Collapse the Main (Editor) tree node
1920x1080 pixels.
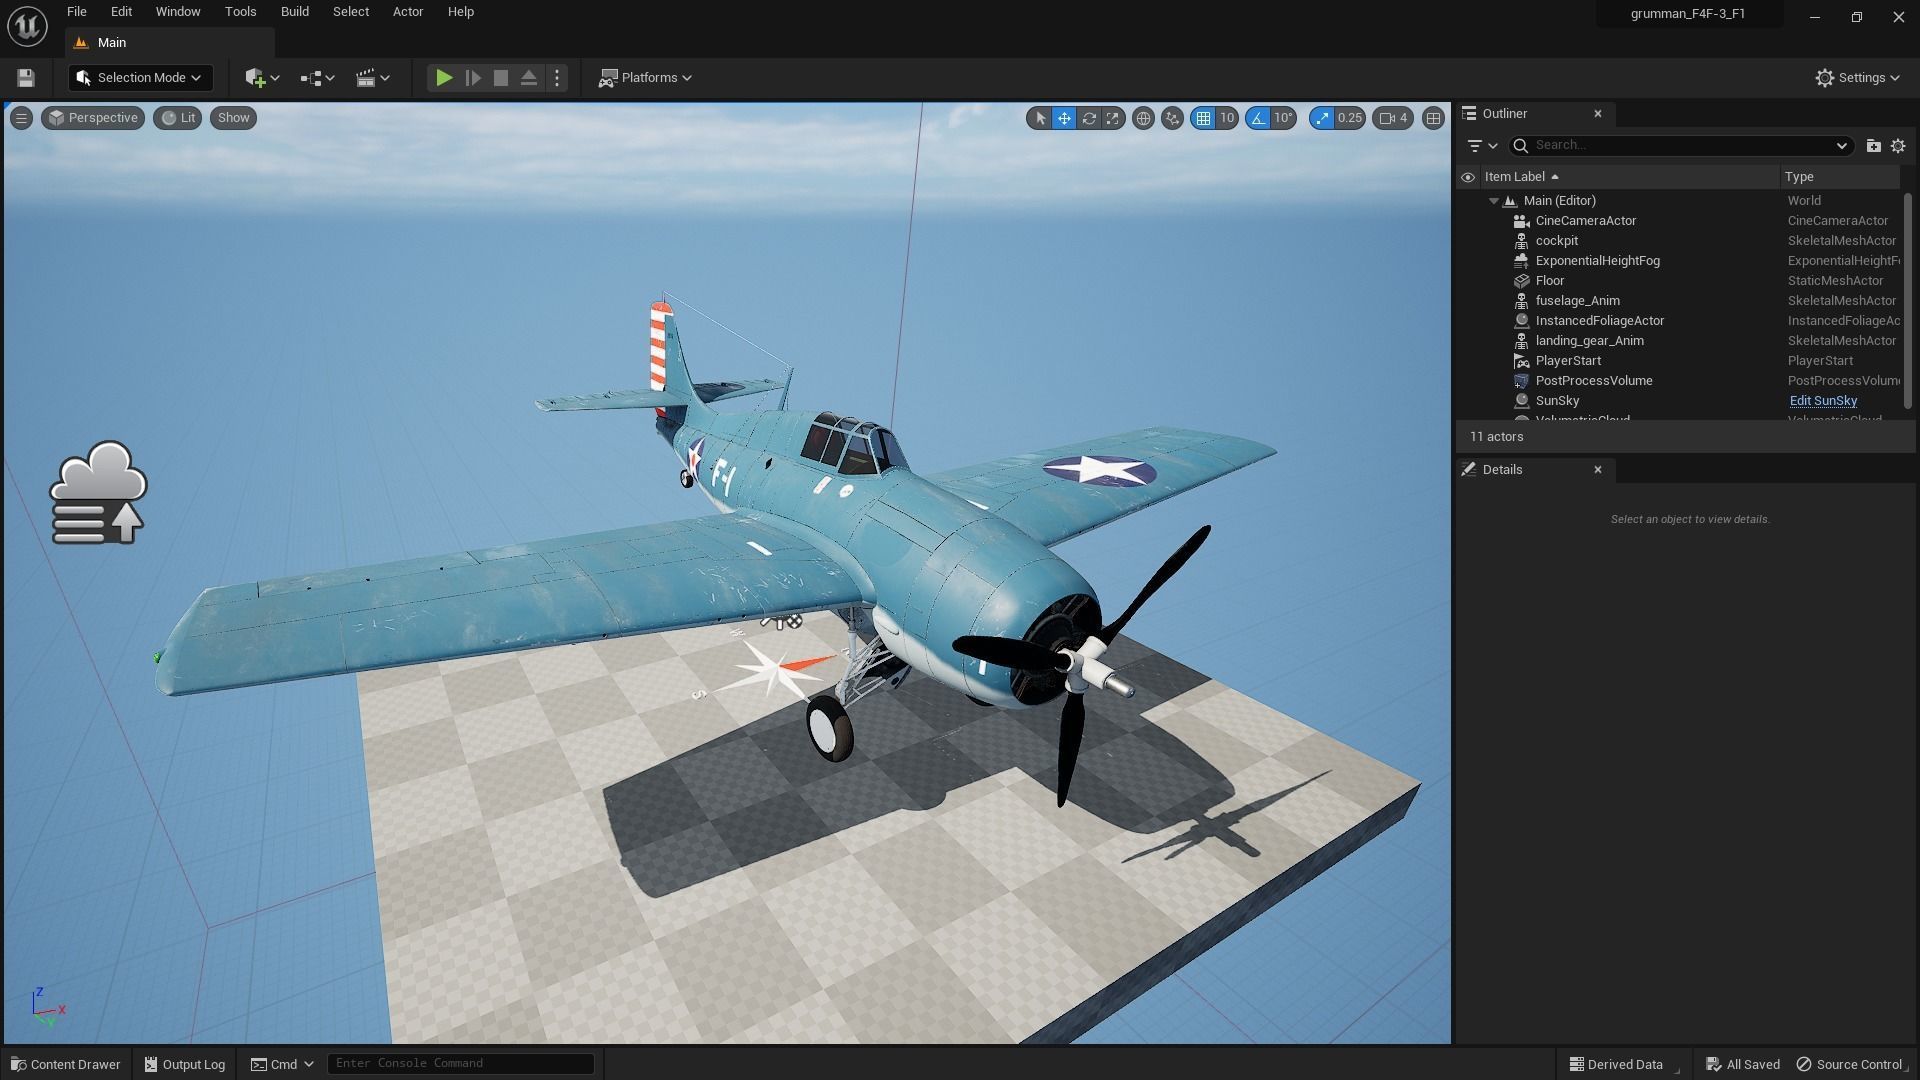pos(1494,201)
